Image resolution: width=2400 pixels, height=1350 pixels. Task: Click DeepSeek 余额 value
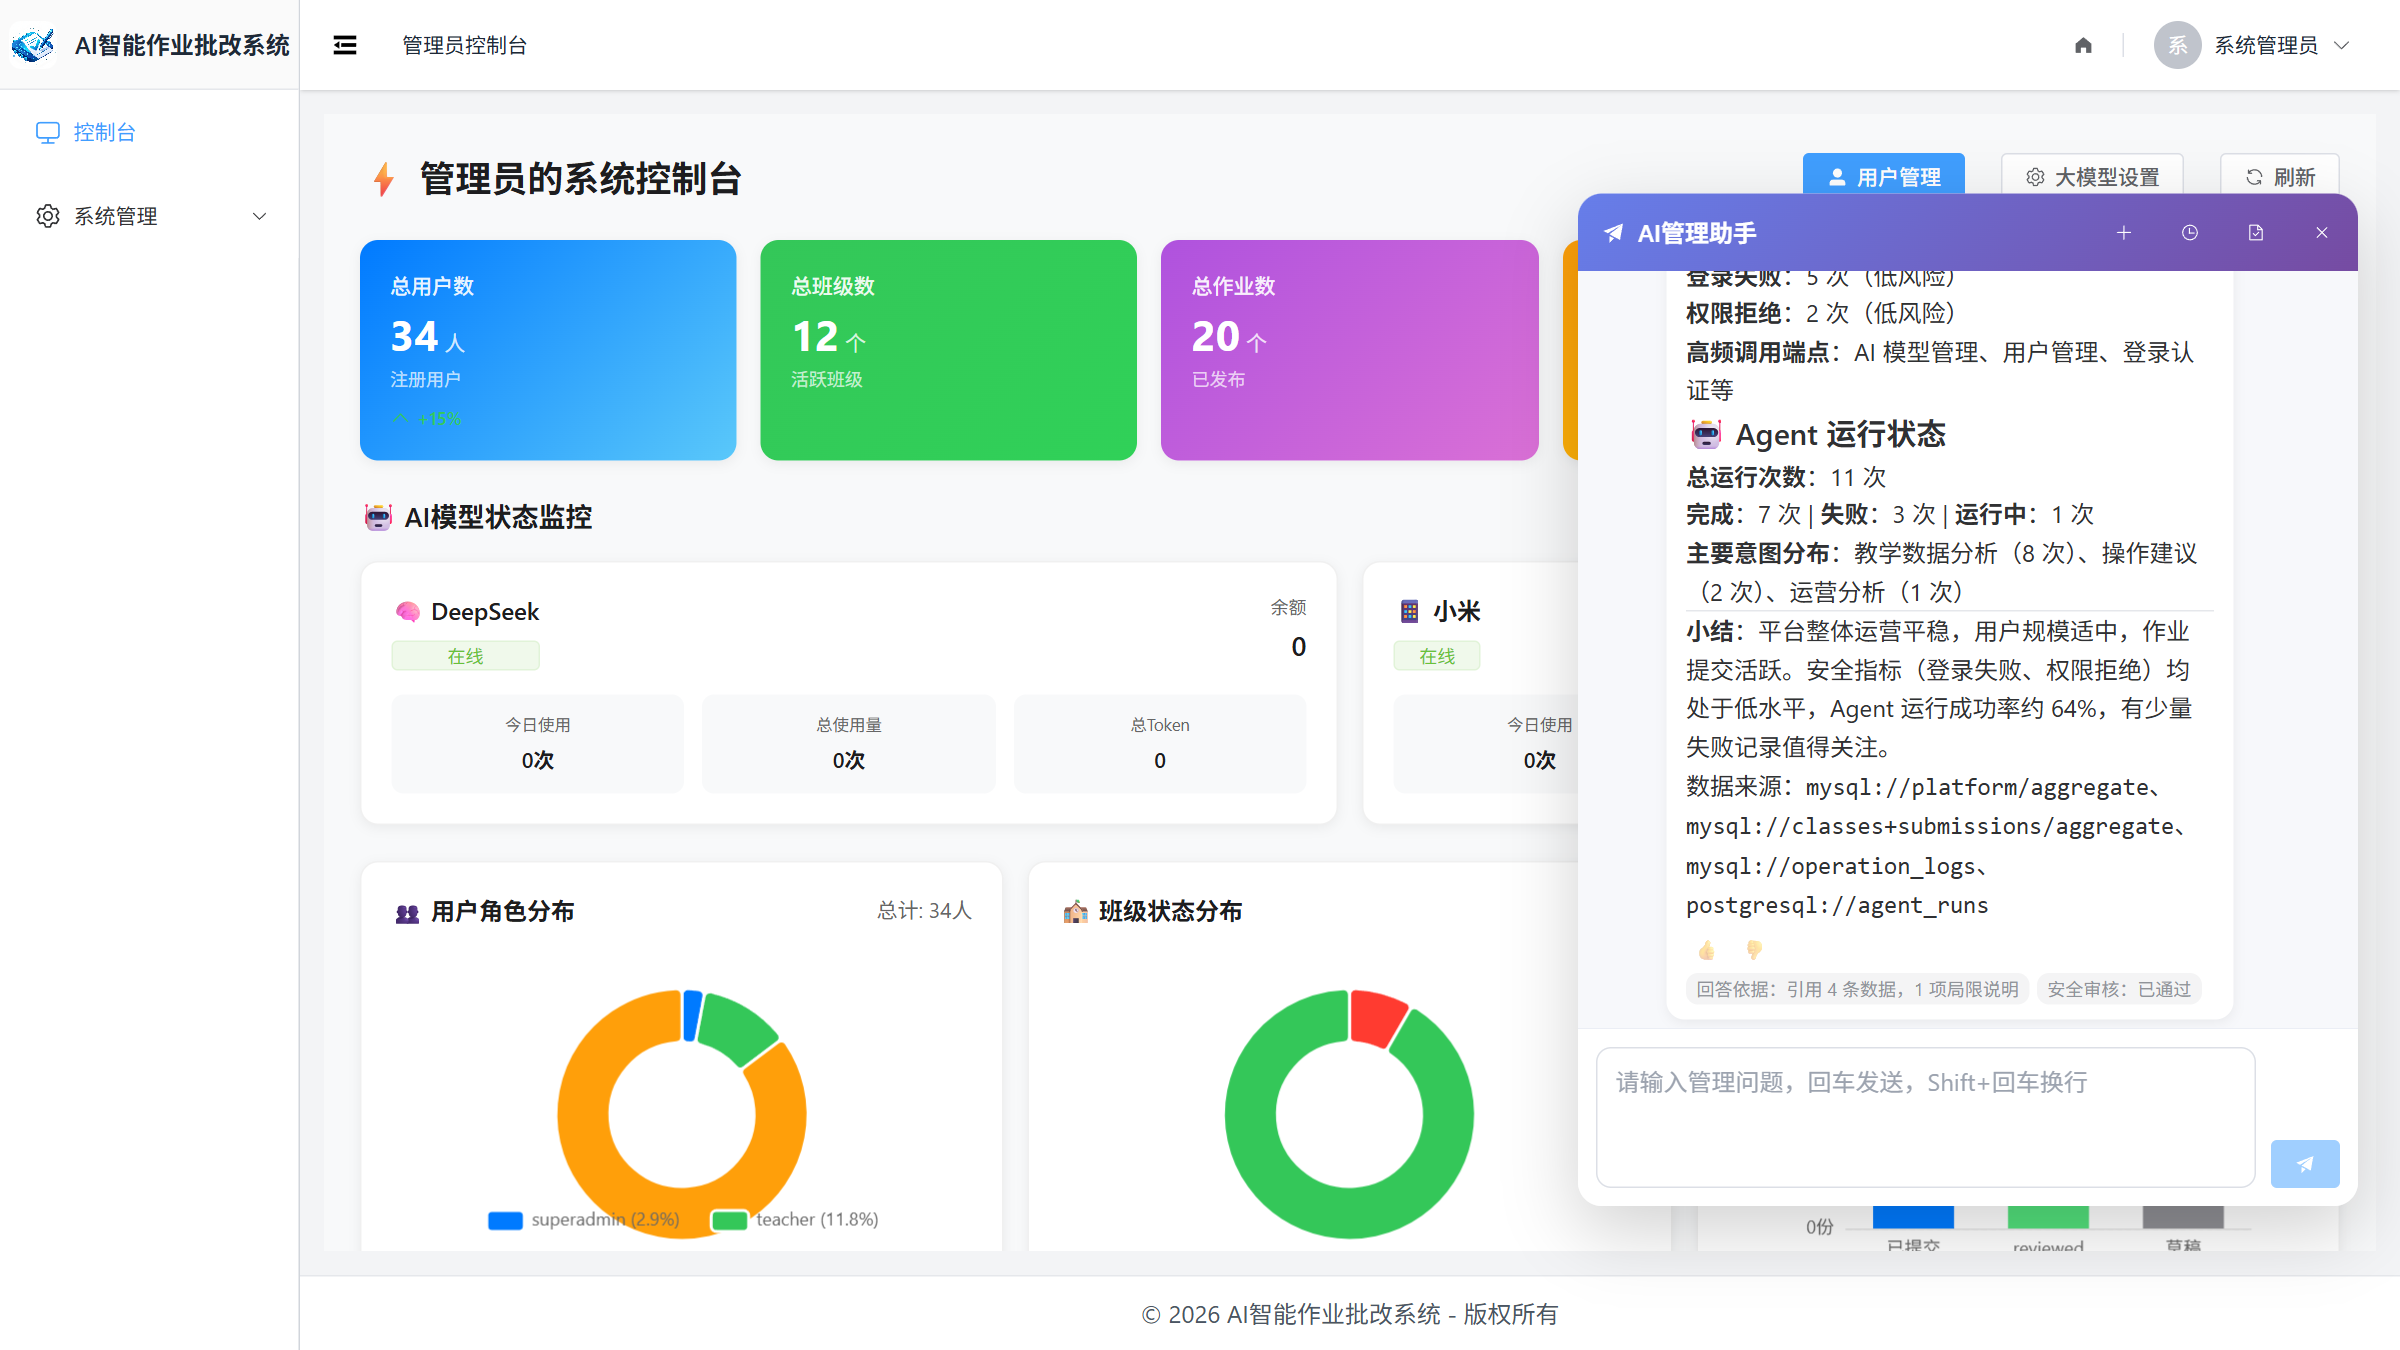[1298, 646]
